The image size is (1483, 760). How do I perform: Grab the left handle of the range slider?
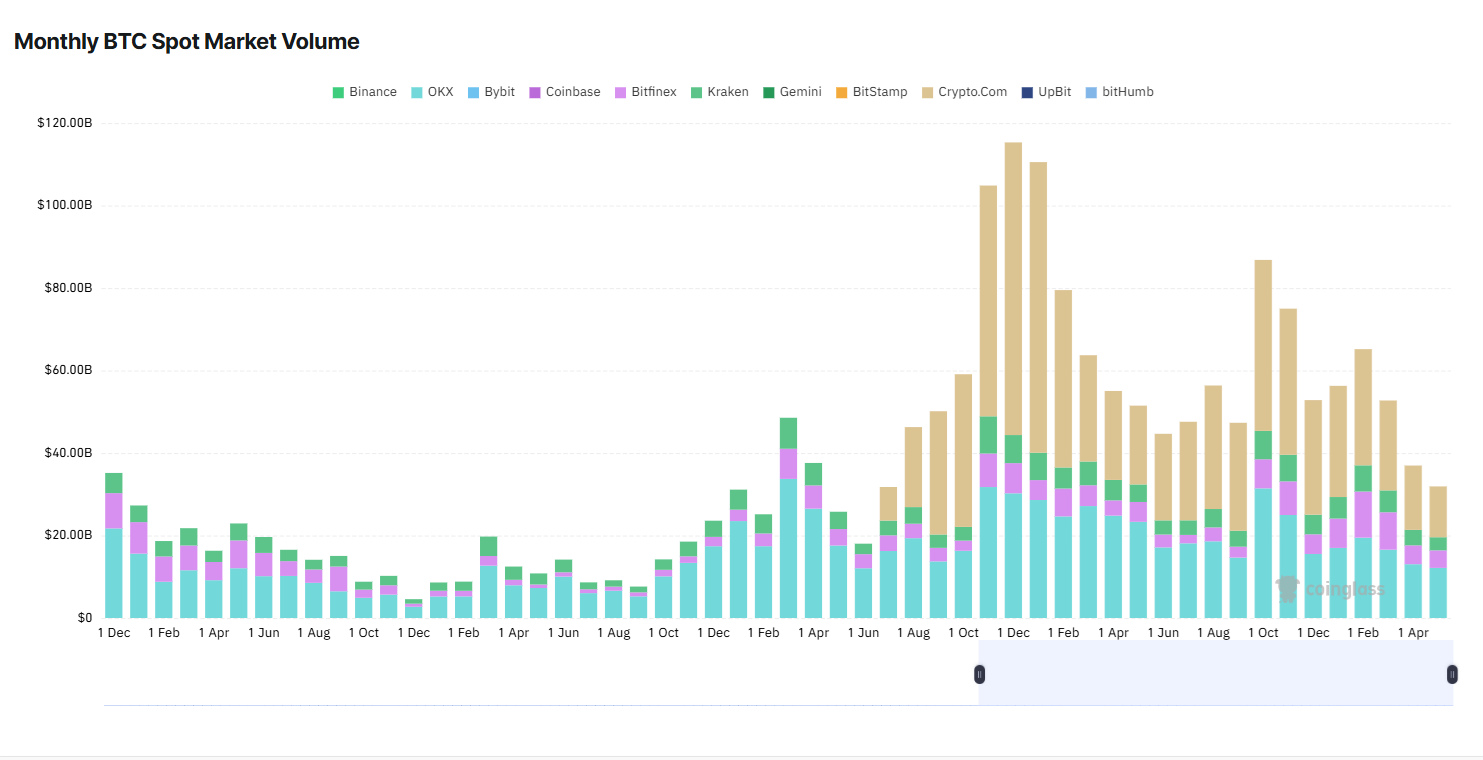coord(979,674)
